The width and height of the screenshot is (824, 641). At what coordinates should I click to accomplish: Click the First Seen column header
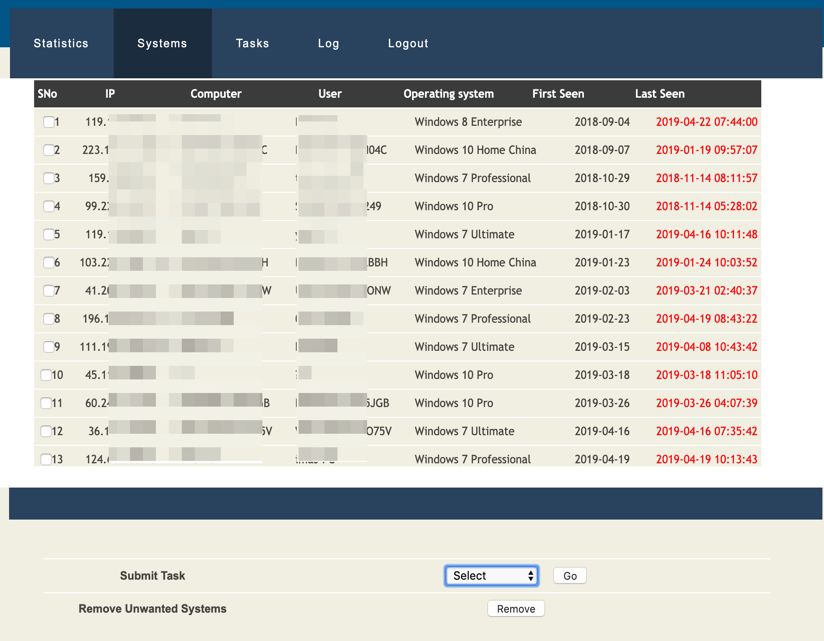558,94
